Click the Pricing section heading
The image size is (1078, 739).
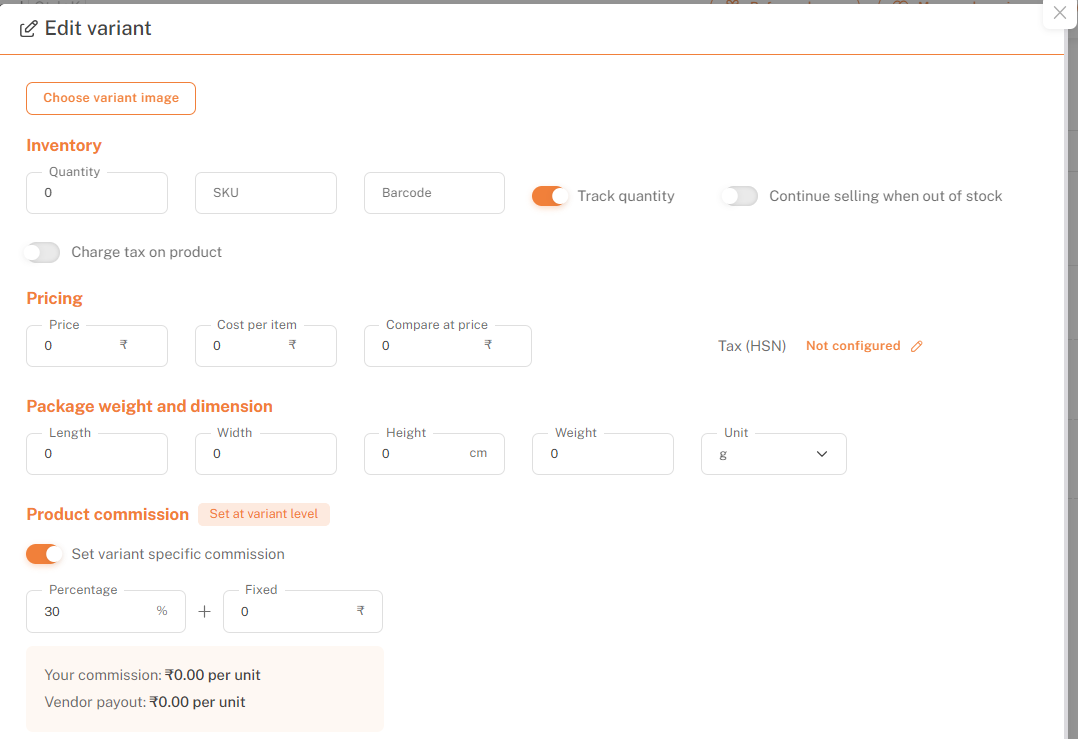tap(54, 298)
